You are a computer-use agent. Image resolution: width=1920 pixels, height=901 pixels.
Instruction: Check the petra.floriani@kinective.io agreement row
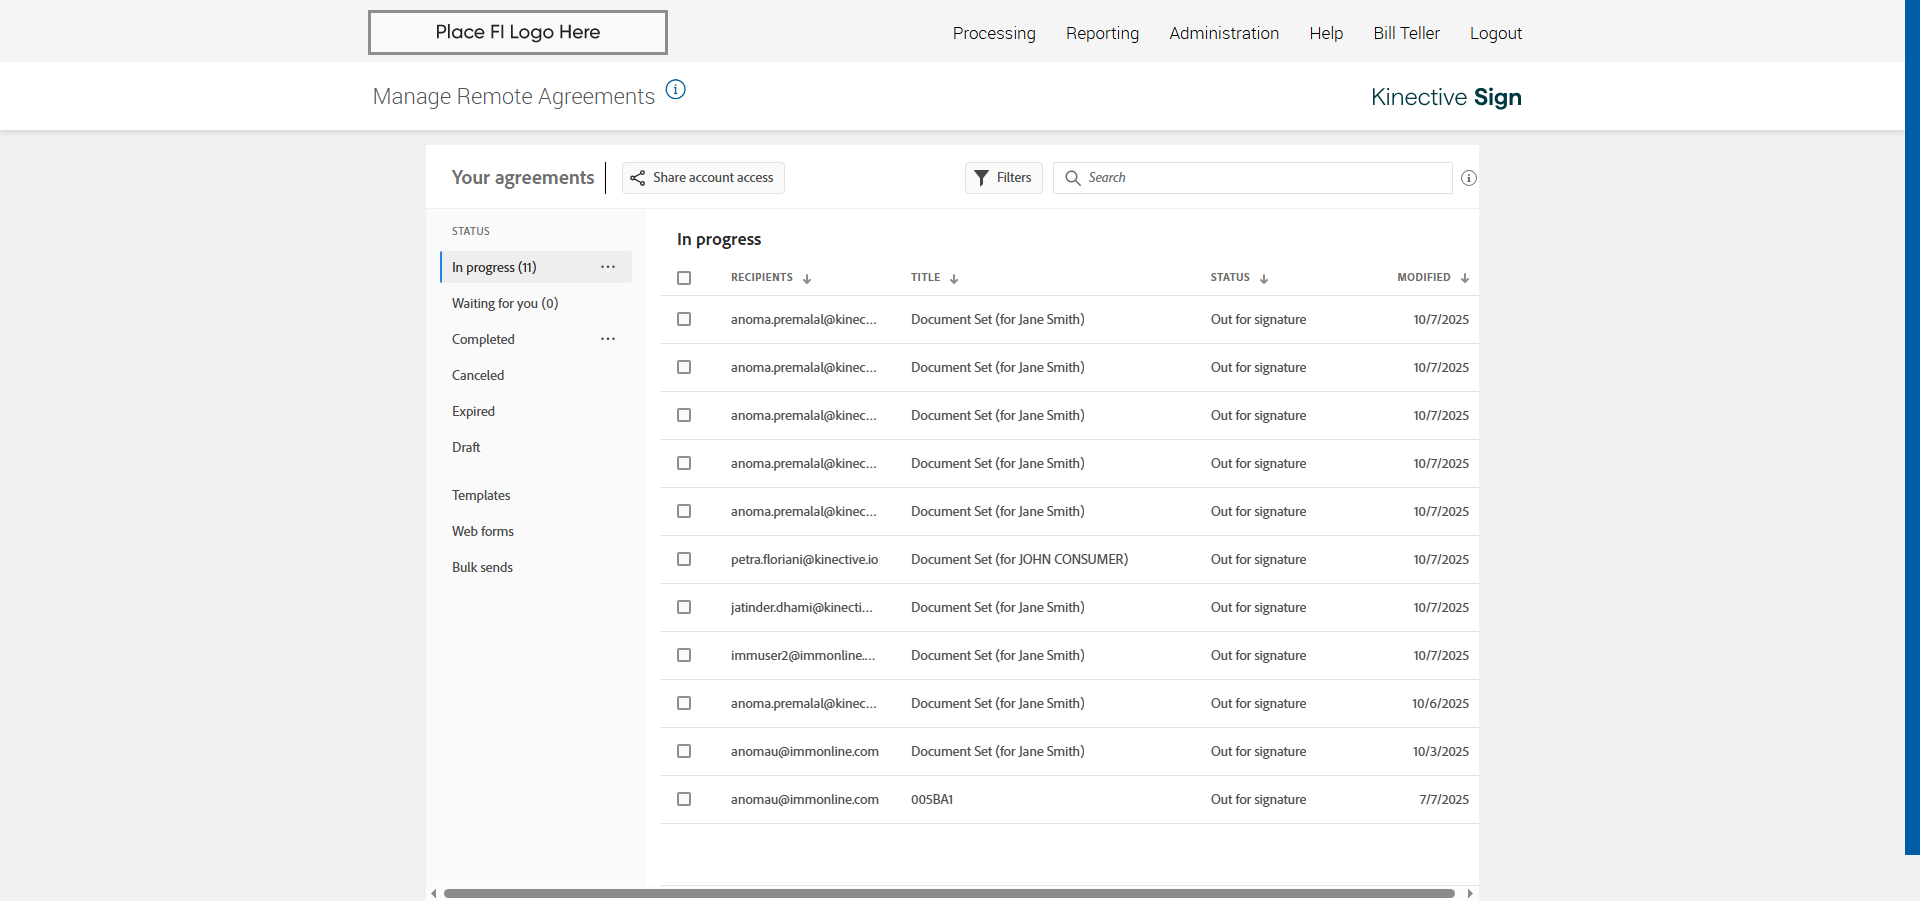684,559
